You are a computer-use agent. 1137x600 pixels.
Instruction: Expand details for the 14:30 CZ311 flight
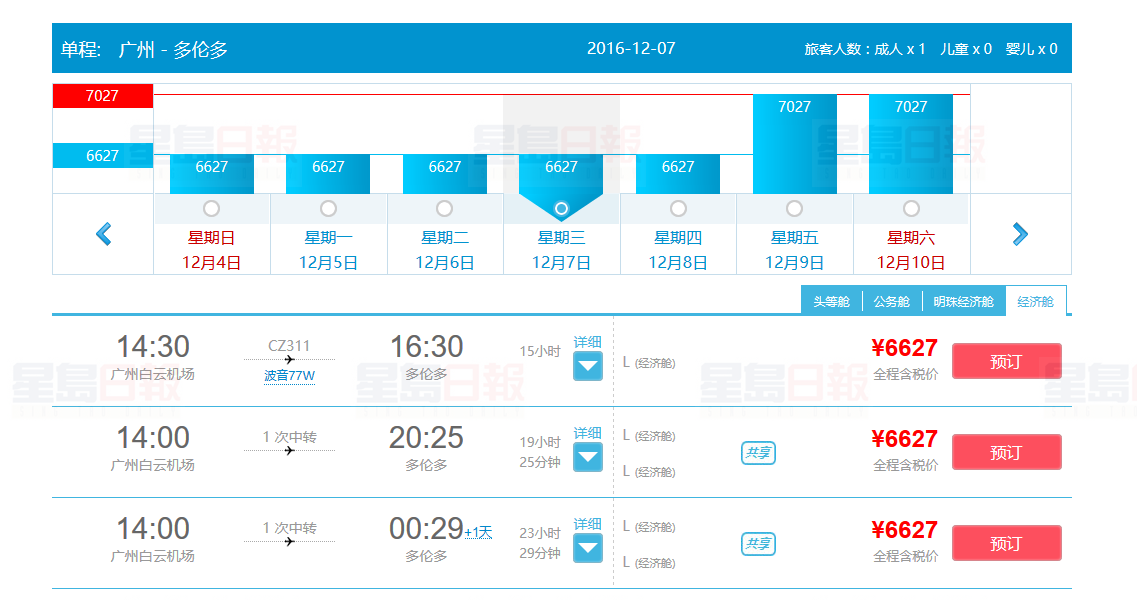click(588, 366)
